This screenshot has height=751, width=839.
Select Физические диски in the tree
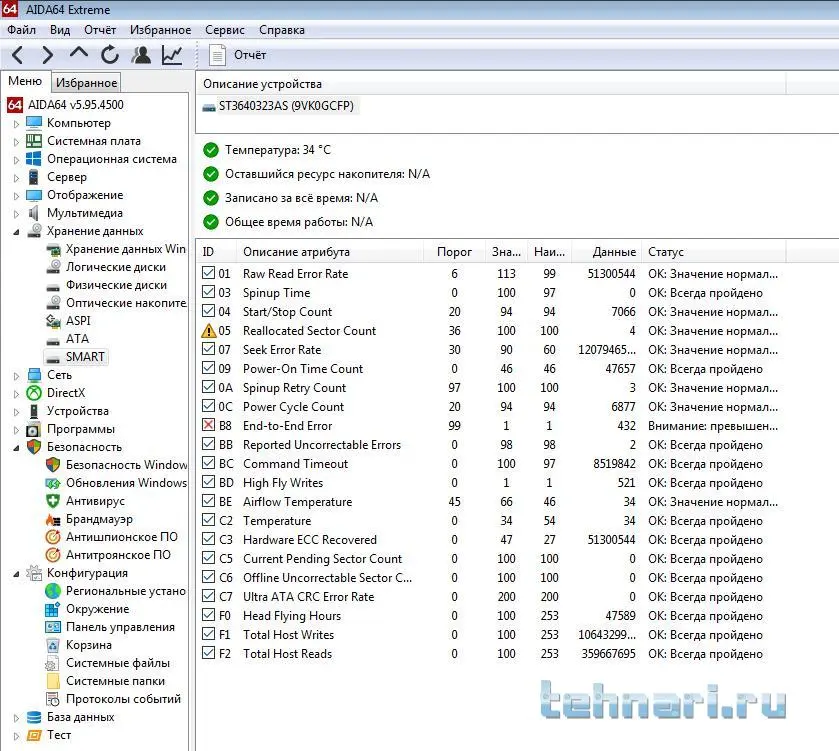116,285
